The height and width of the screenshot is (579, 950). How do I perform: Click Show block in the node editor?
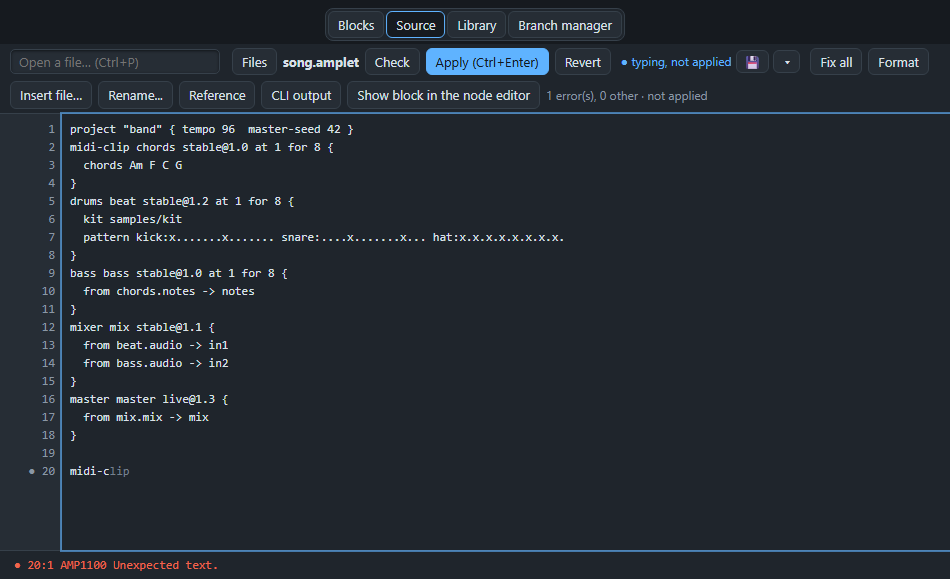443,96
